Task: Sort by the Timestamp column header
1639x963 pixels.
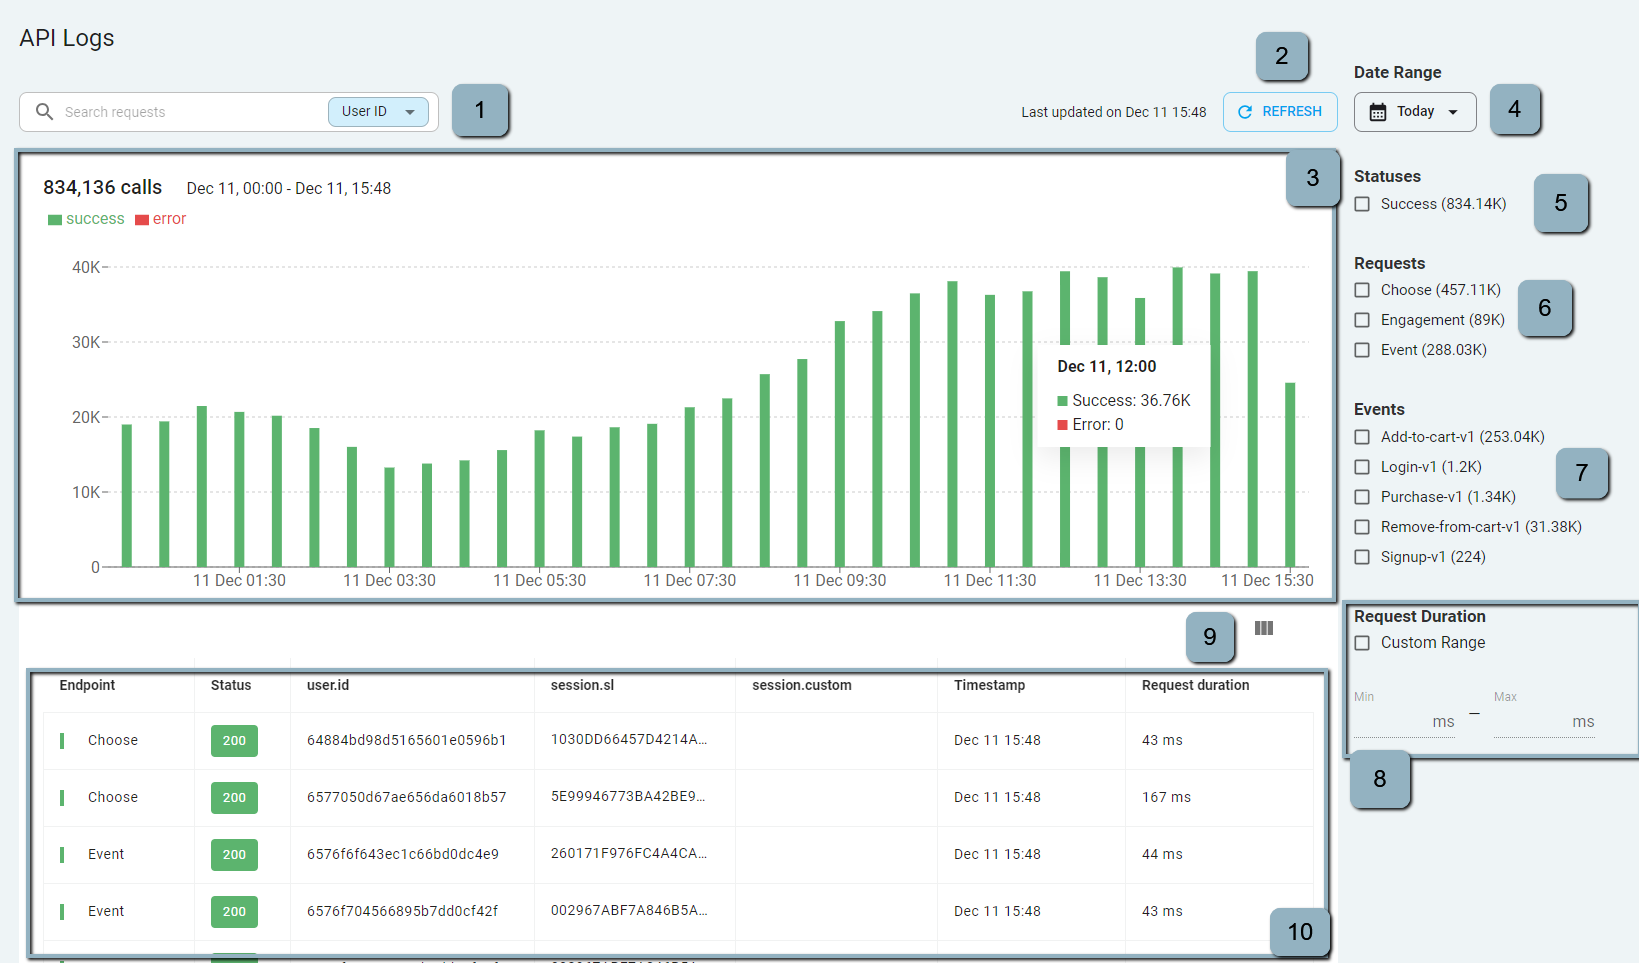Action: [x=989, y=685]
